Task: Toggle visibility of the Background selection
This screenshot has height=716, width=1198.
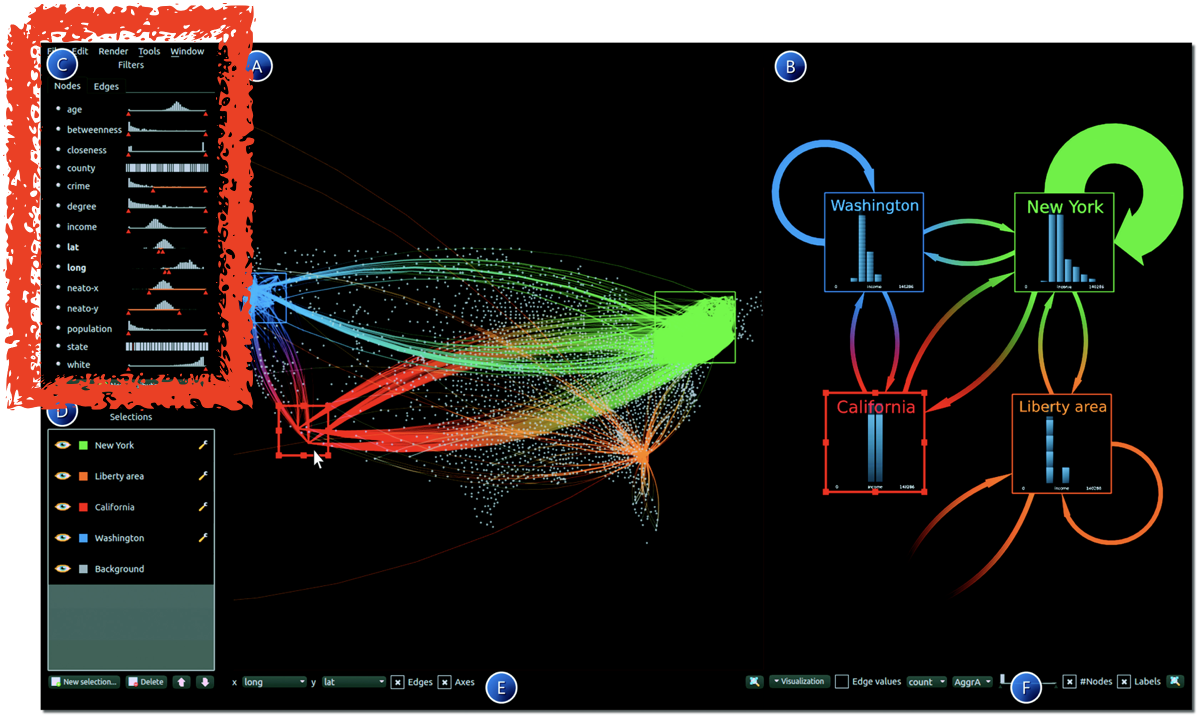Action: (62, 569)
